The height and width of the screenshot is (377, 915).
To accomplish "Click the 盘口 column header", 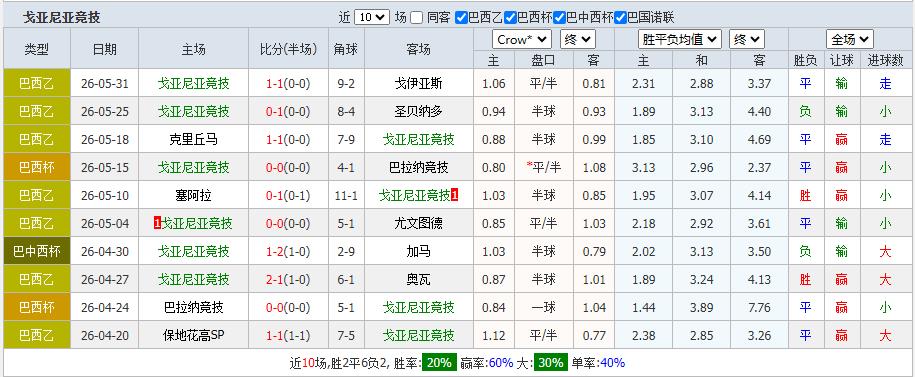I will click(543, 60).
